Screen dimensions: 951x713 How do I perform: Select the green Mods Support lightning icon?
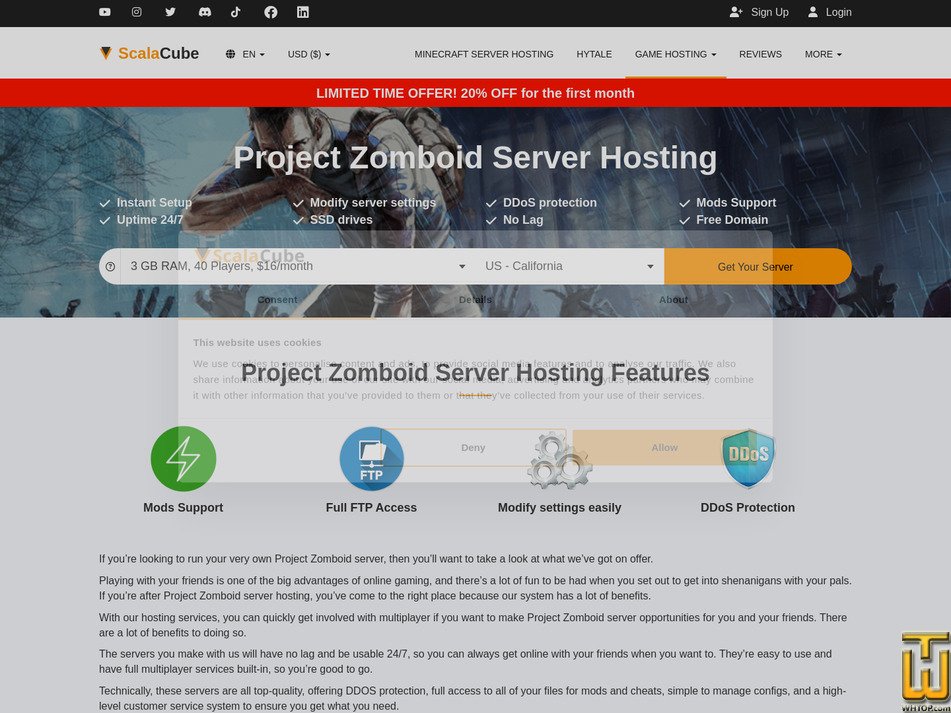183,459
